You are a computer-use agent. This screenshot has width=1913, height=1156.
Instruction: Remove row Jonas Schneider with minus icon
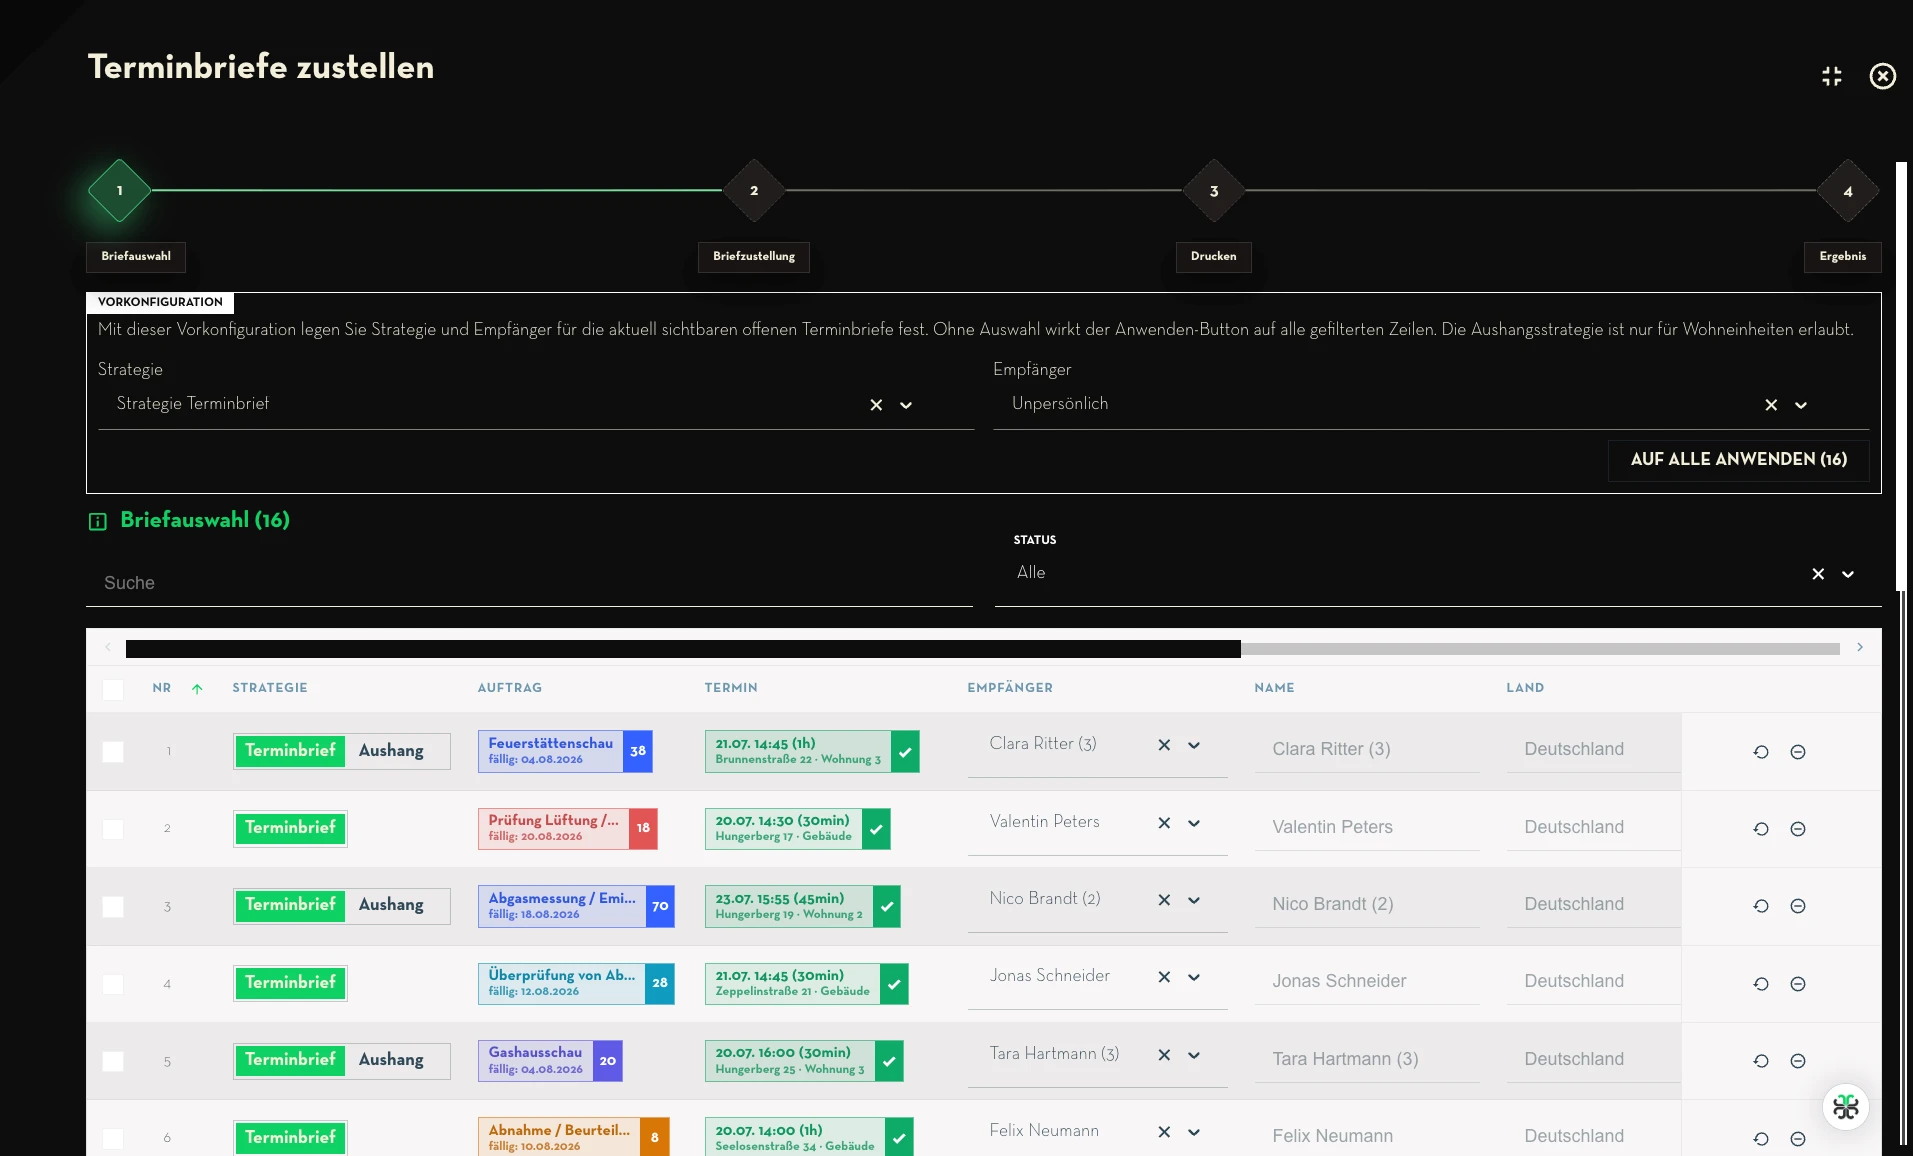(x=1798, y=984)
